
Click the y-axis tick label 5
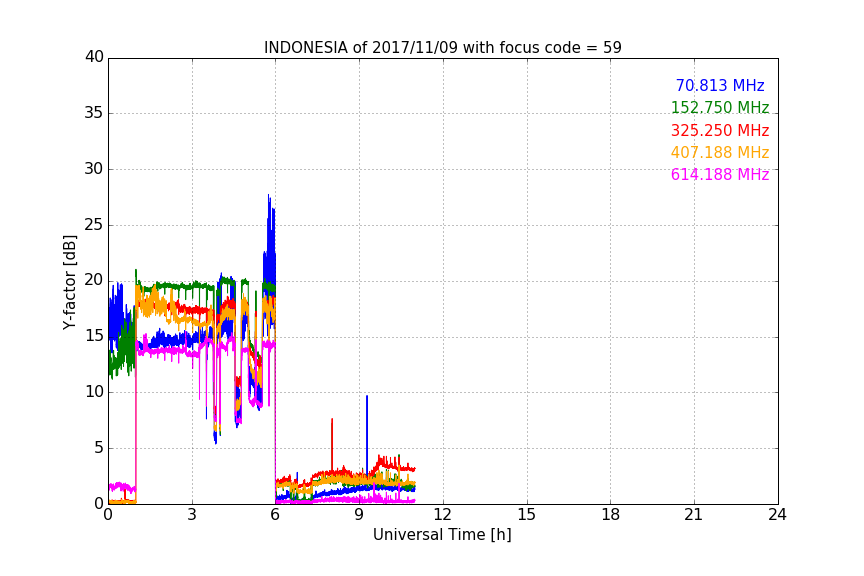[99, 448]
